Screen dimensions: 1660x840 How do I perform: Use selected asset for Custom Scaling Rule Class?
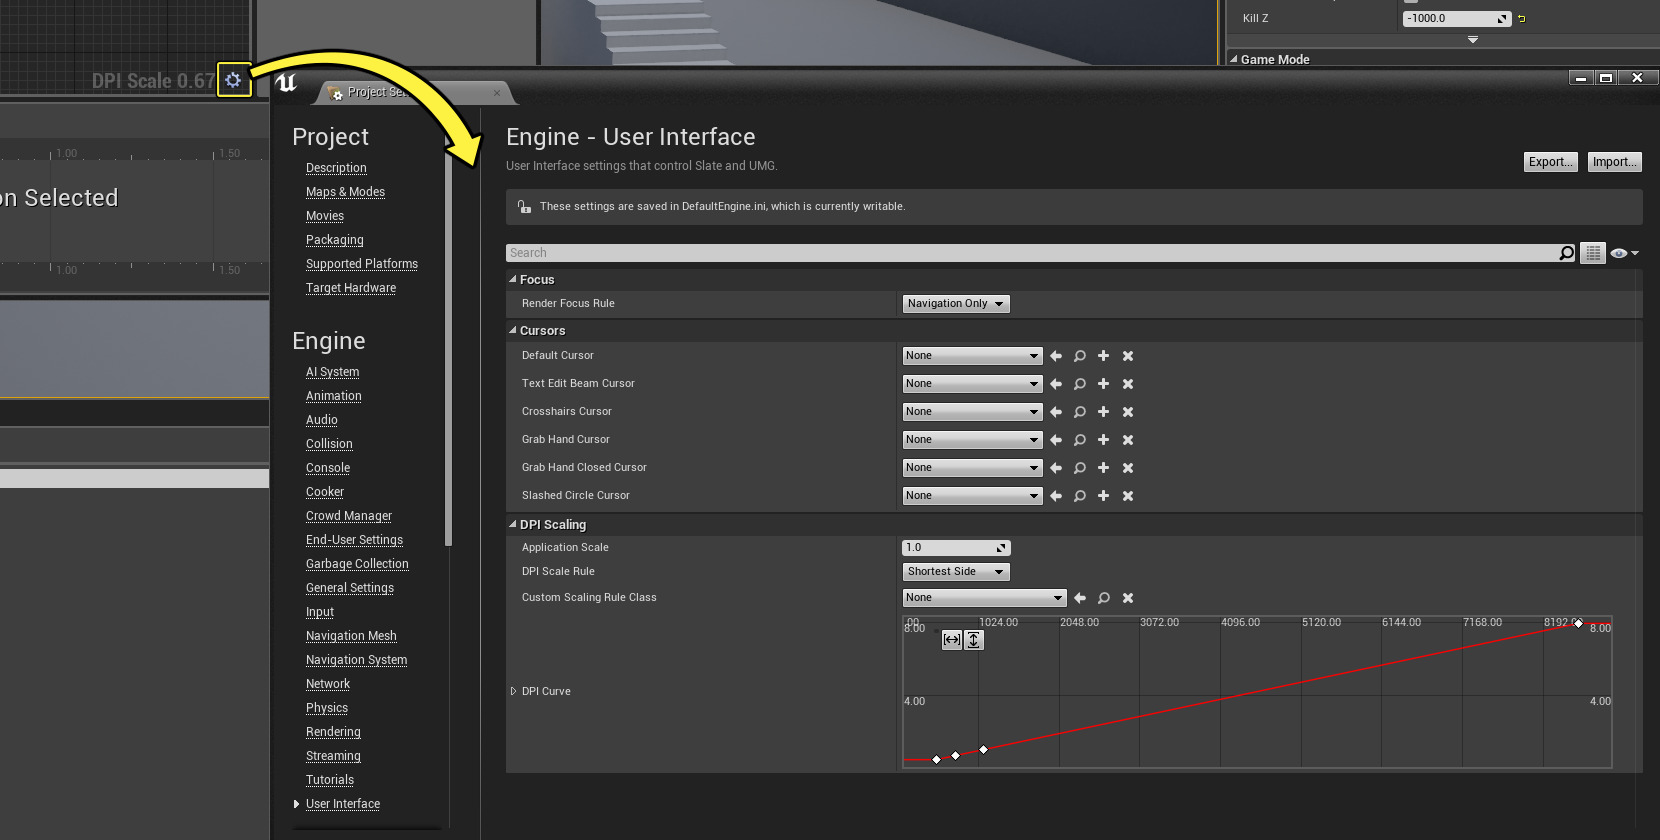coord(1080,598)
